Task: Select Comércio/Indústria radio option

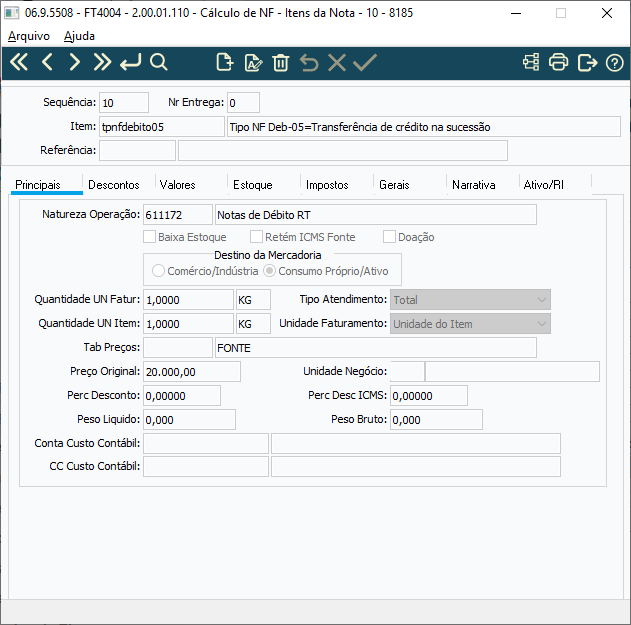Action: [x=158, y=270]
